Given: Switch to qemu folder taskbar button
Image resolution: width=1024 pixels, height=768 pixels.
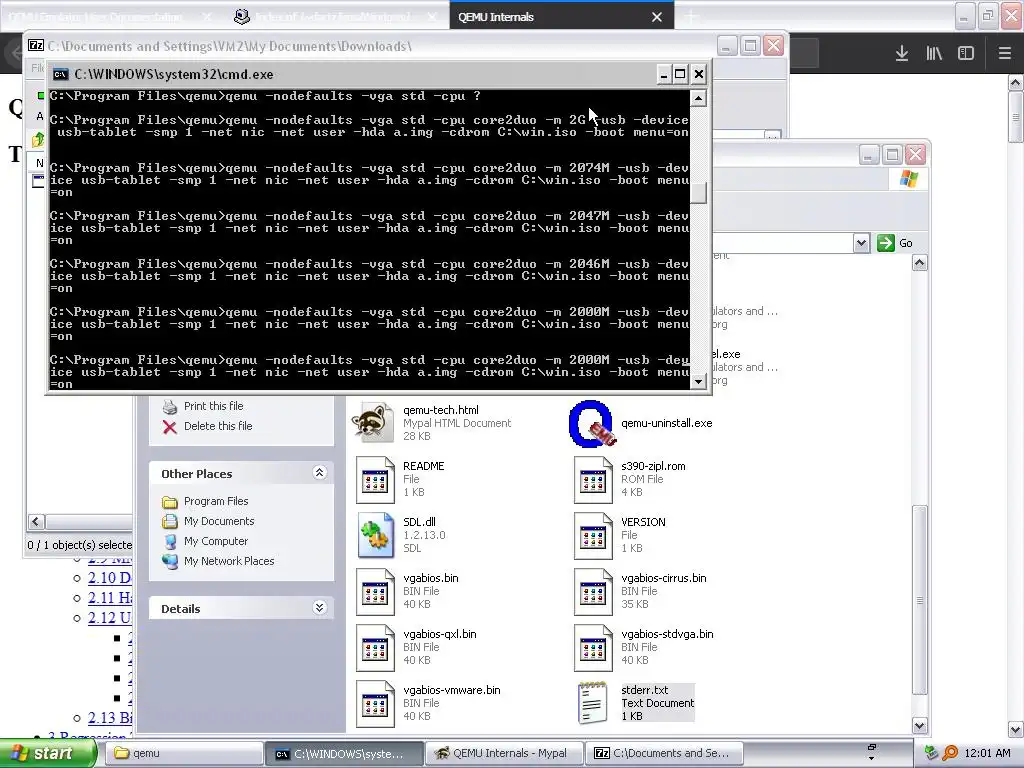Looking at the screenshot, I should [184, 753].
